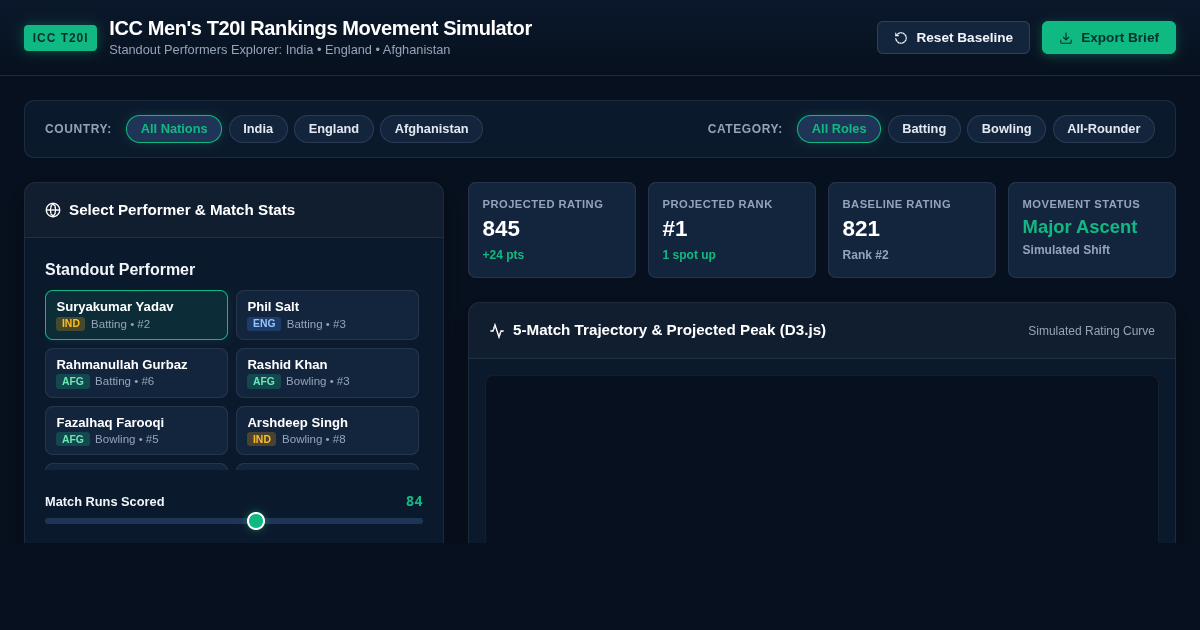Click the Major Ascent status text

pos(1079,227)
